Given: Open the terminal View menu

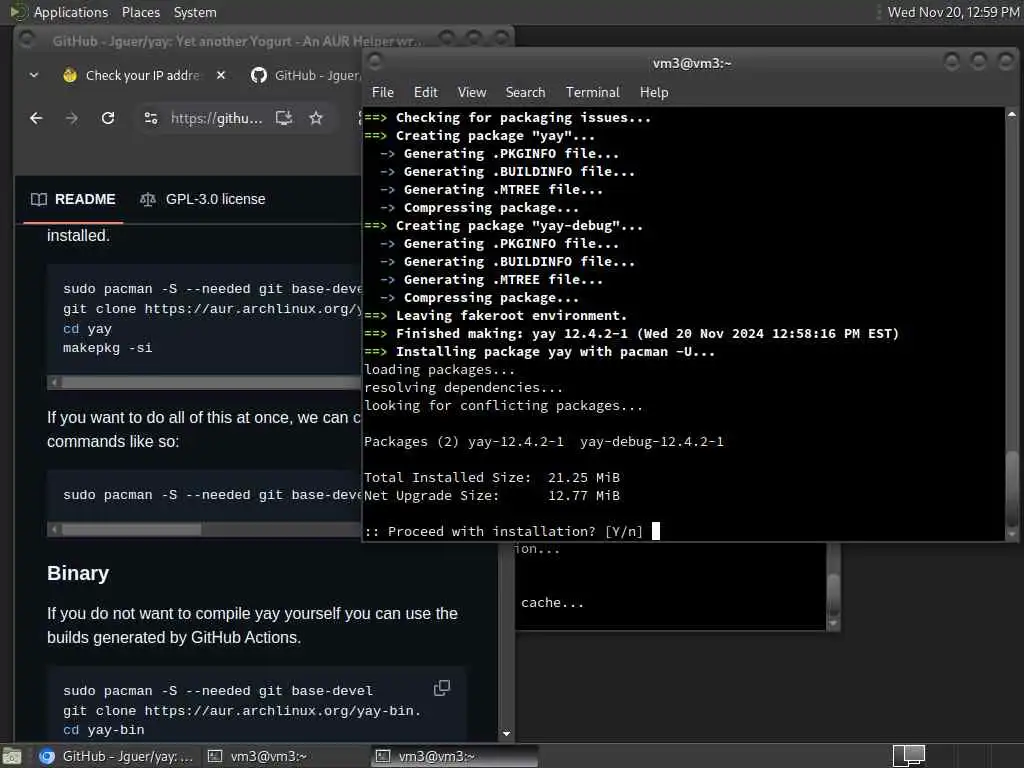Looking at the screenshot, I should pyautogui.click(x=472, y=92).
